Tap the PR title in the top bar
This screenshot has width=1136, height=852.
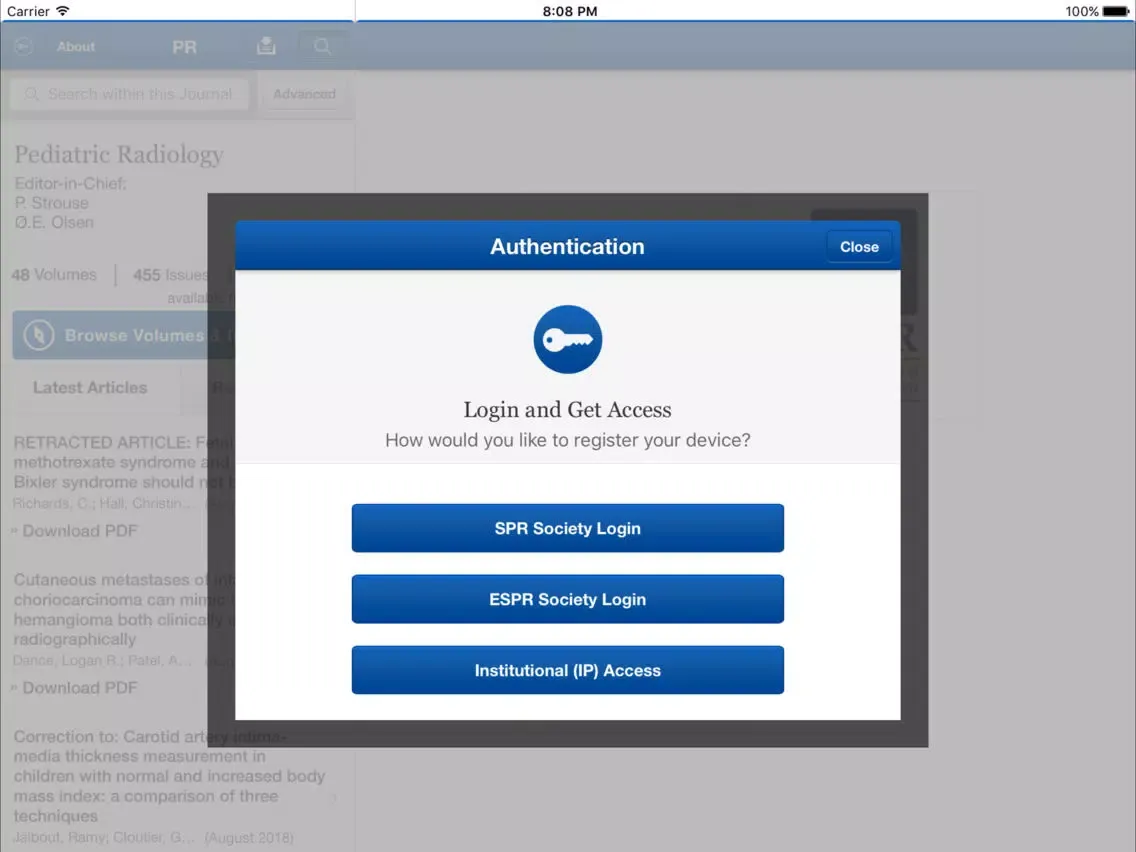coord(184,47)
